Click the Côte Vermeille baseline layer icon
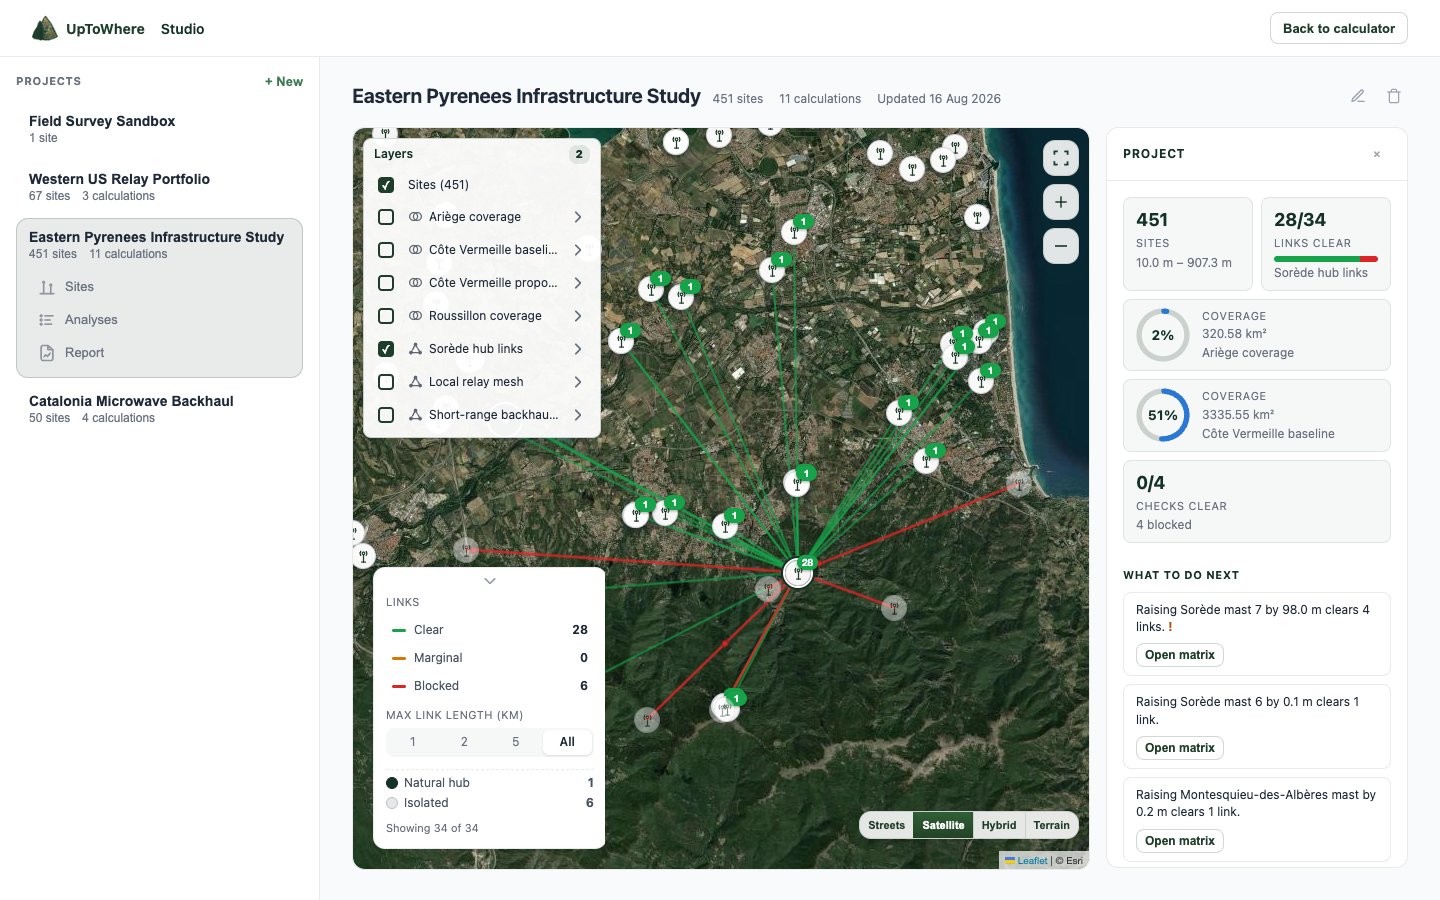Viewport: 1440px width, 900px height. point(415,250)
